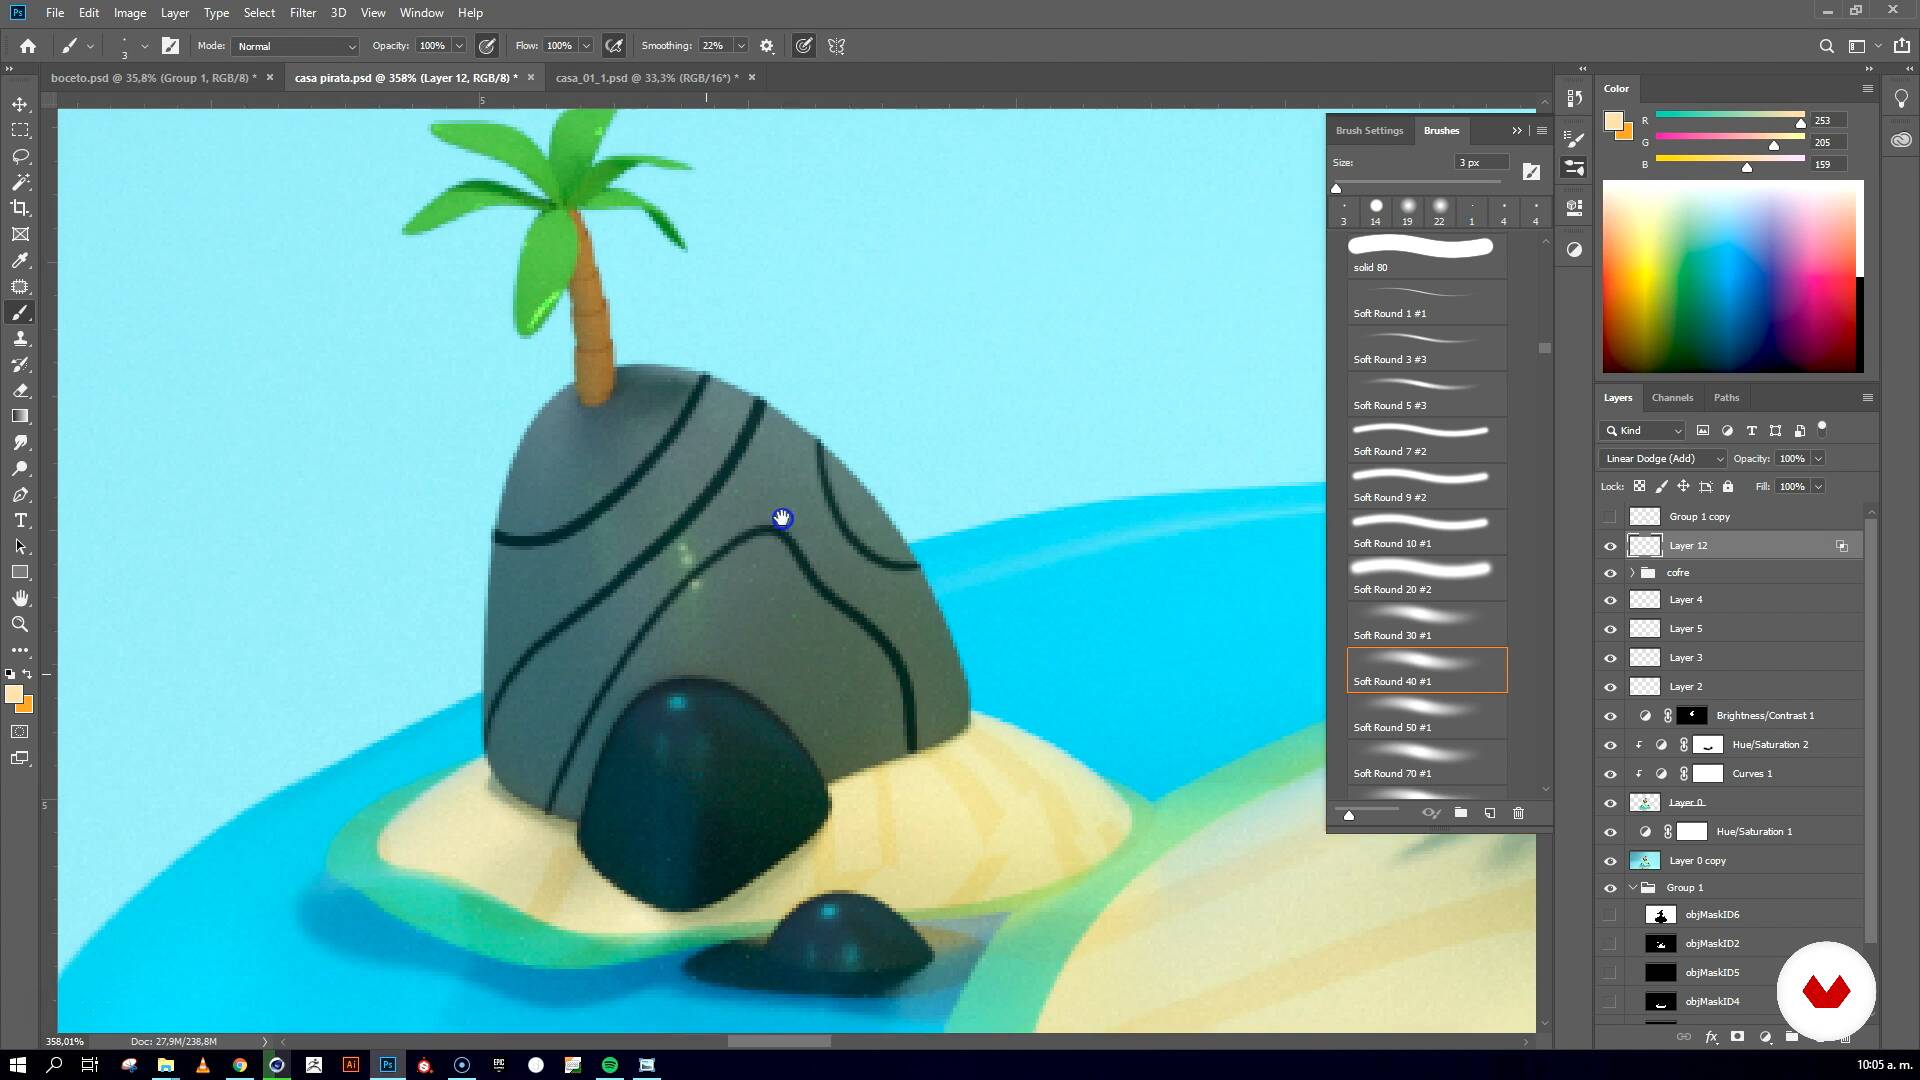Select the Rectangle shape tool
Screen dimensions: 1920x1080
[x=20, y=573]
